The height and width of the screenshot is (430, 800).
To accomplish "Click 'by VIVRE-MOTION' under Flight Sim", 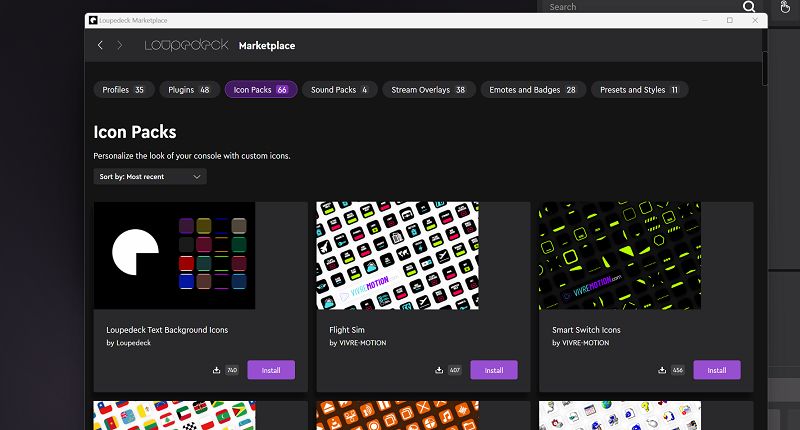I will (x=358, y=343).
